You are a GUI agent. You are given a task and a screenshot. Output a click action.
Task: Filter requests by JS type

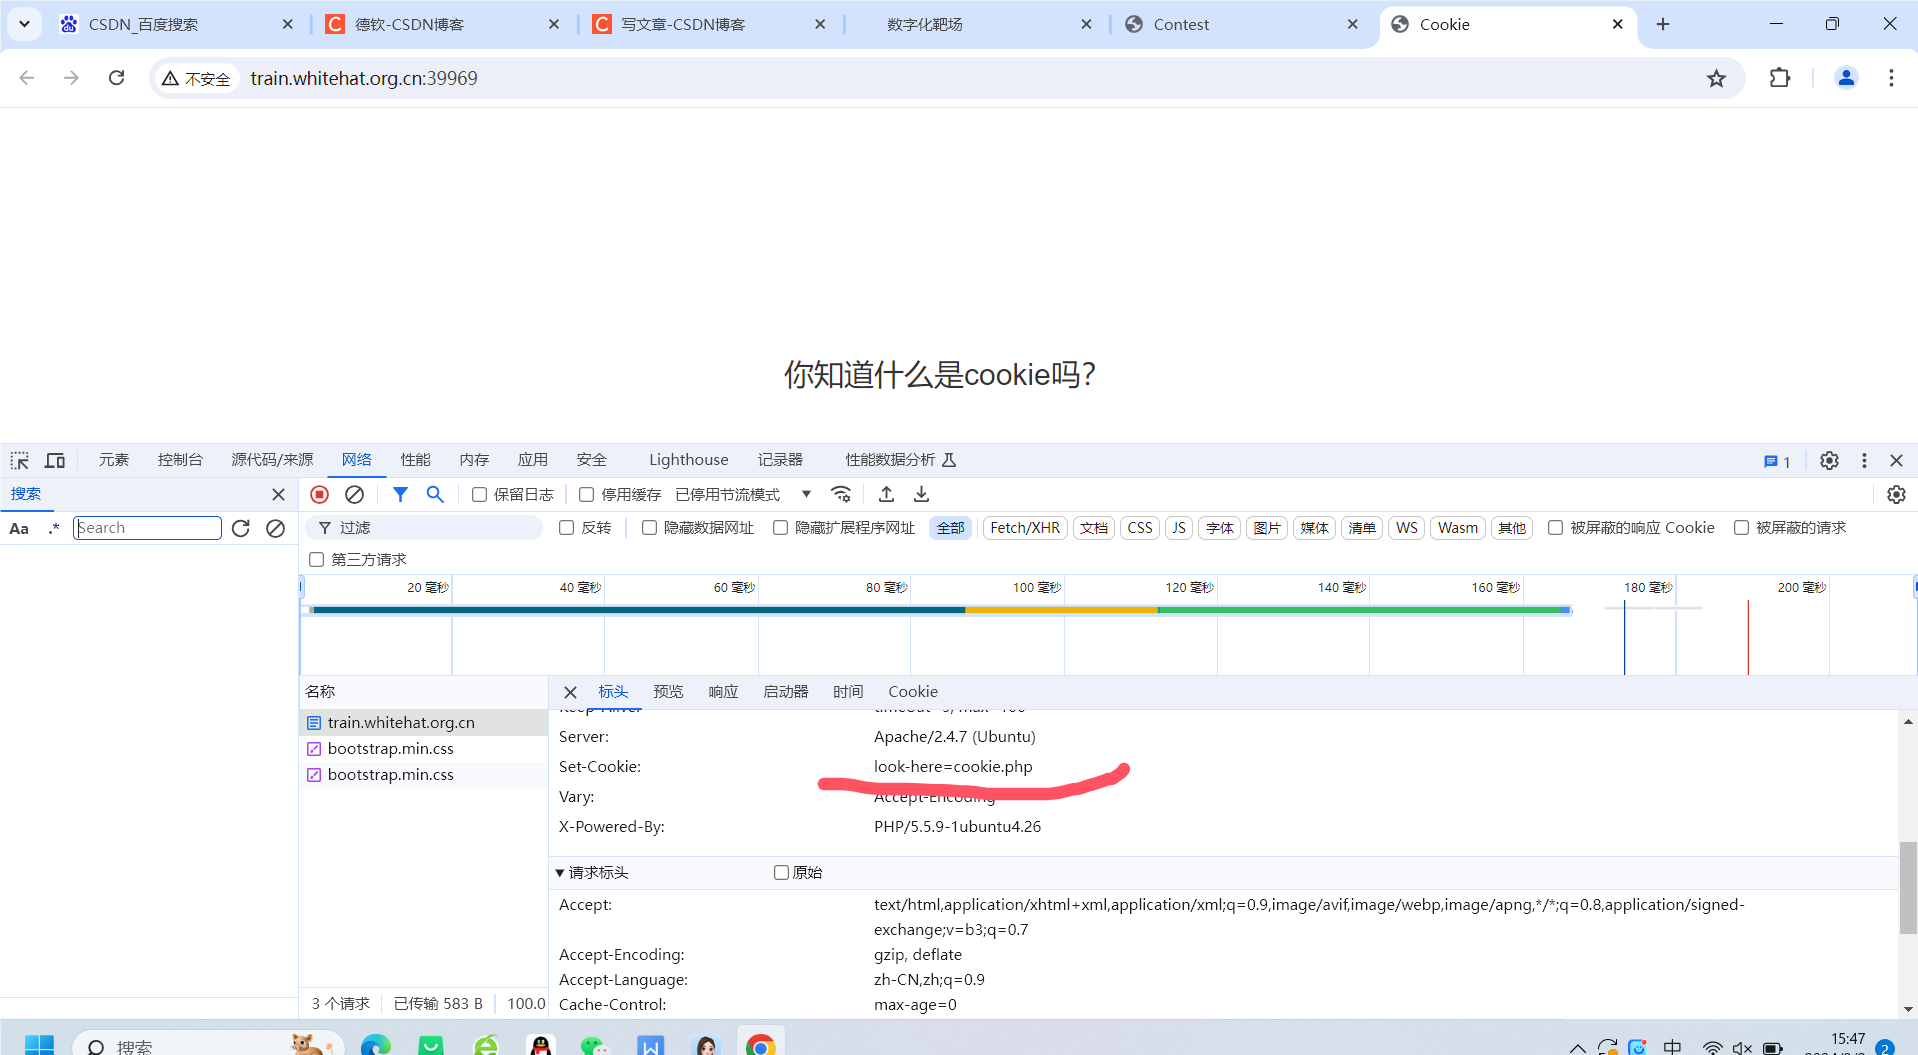pos(1179,528)
